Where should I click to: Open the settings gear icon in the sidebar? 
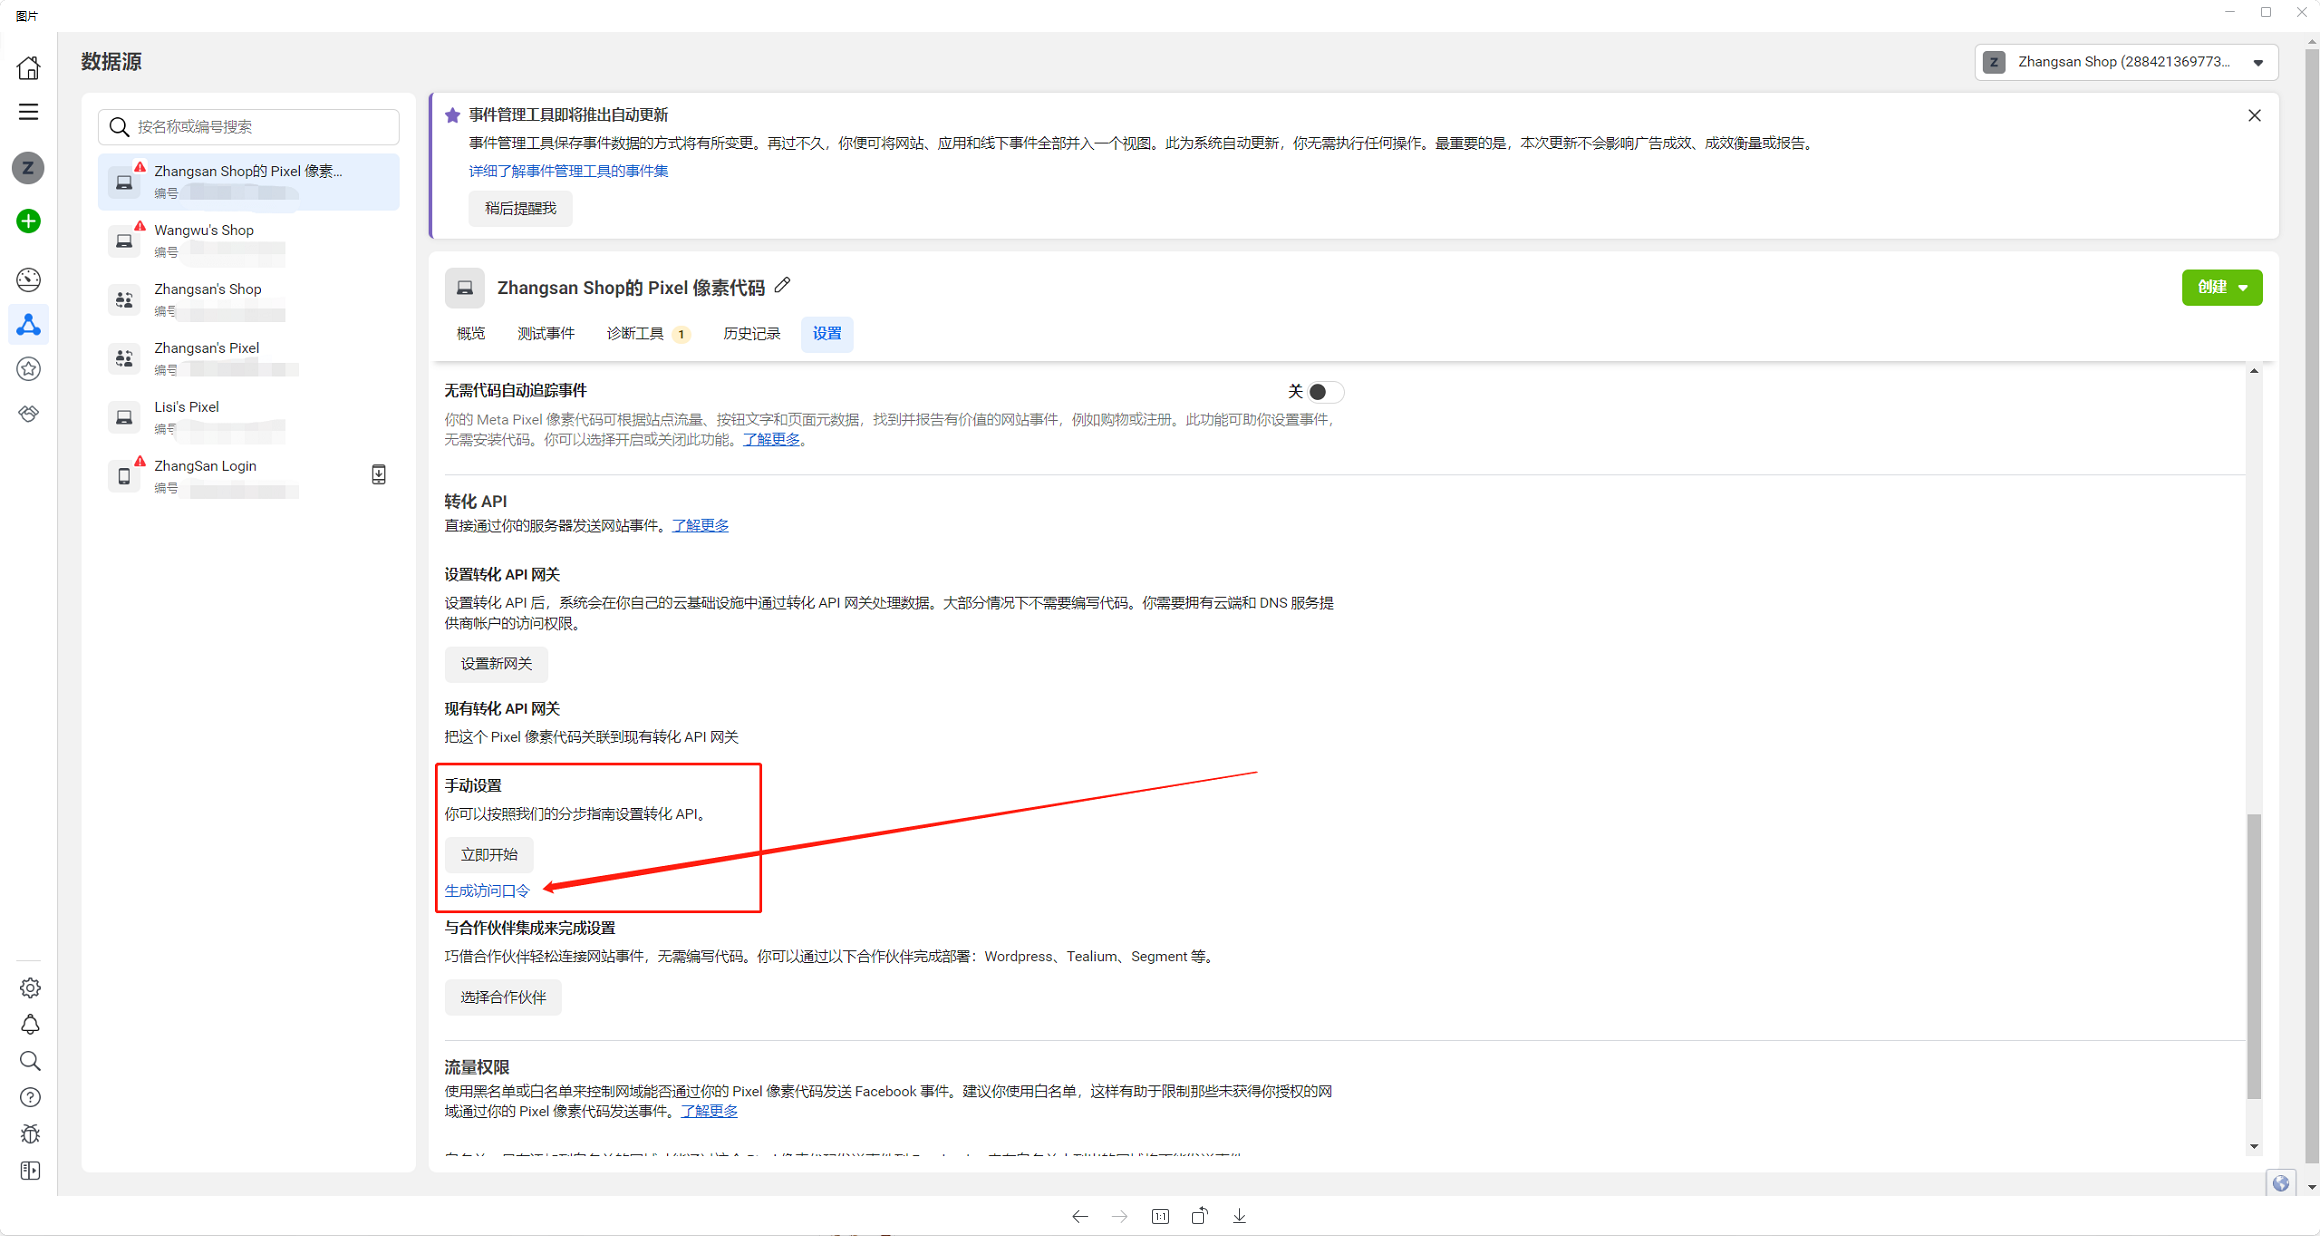coord(30,988)
